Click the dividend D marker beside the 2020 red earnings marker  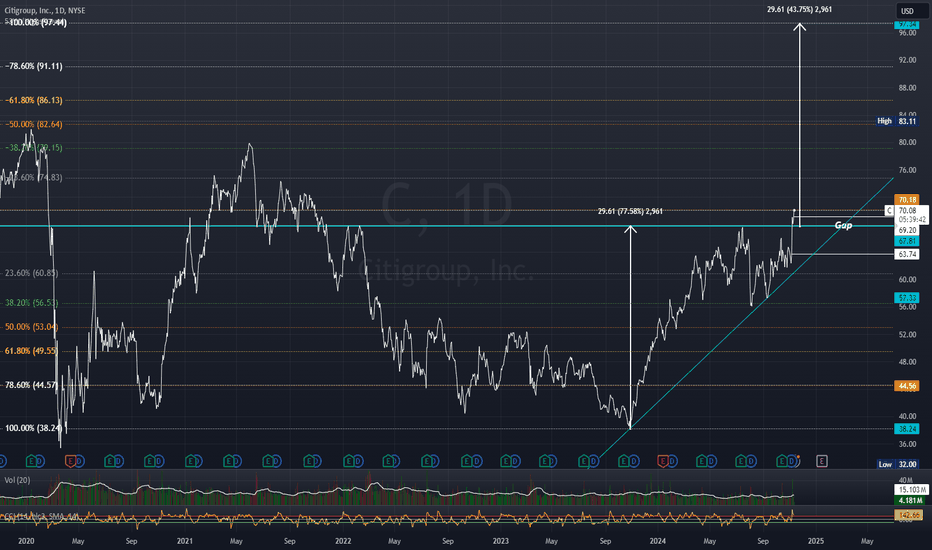point(80,461)
